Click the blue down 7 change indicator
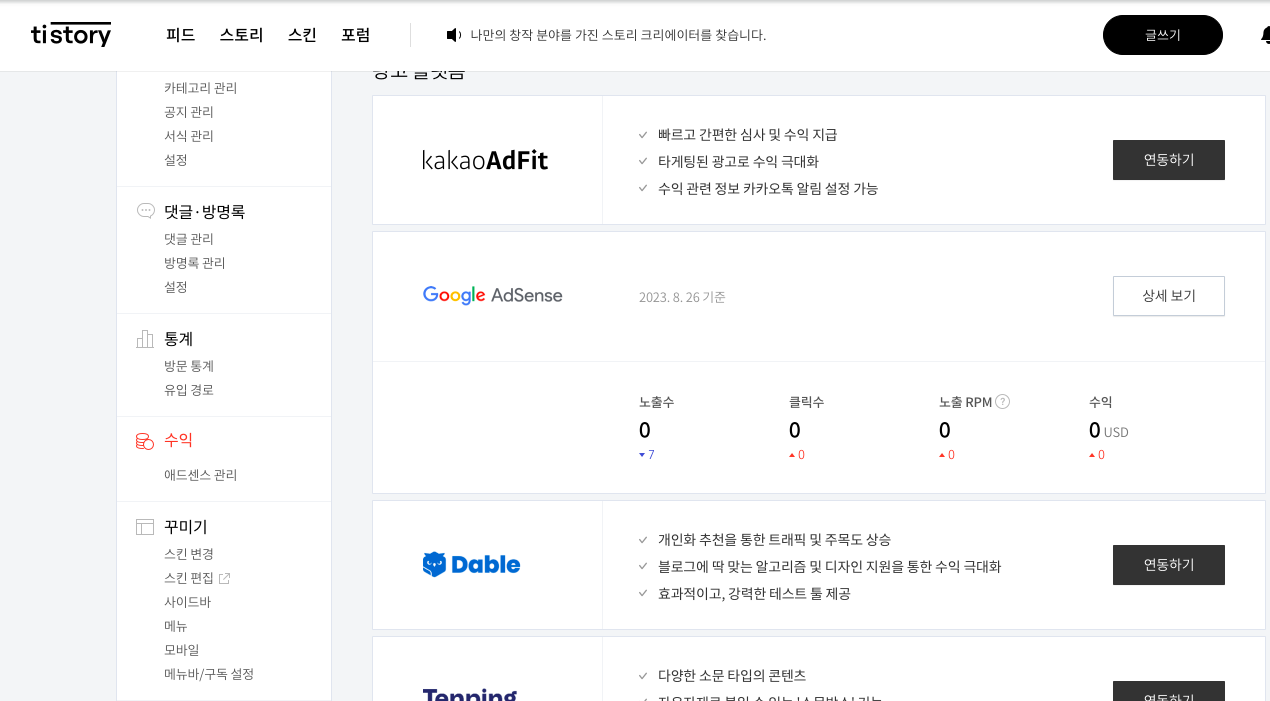Image resolution: width=1270 pixels, height=701 pixels. coord(647,455)
